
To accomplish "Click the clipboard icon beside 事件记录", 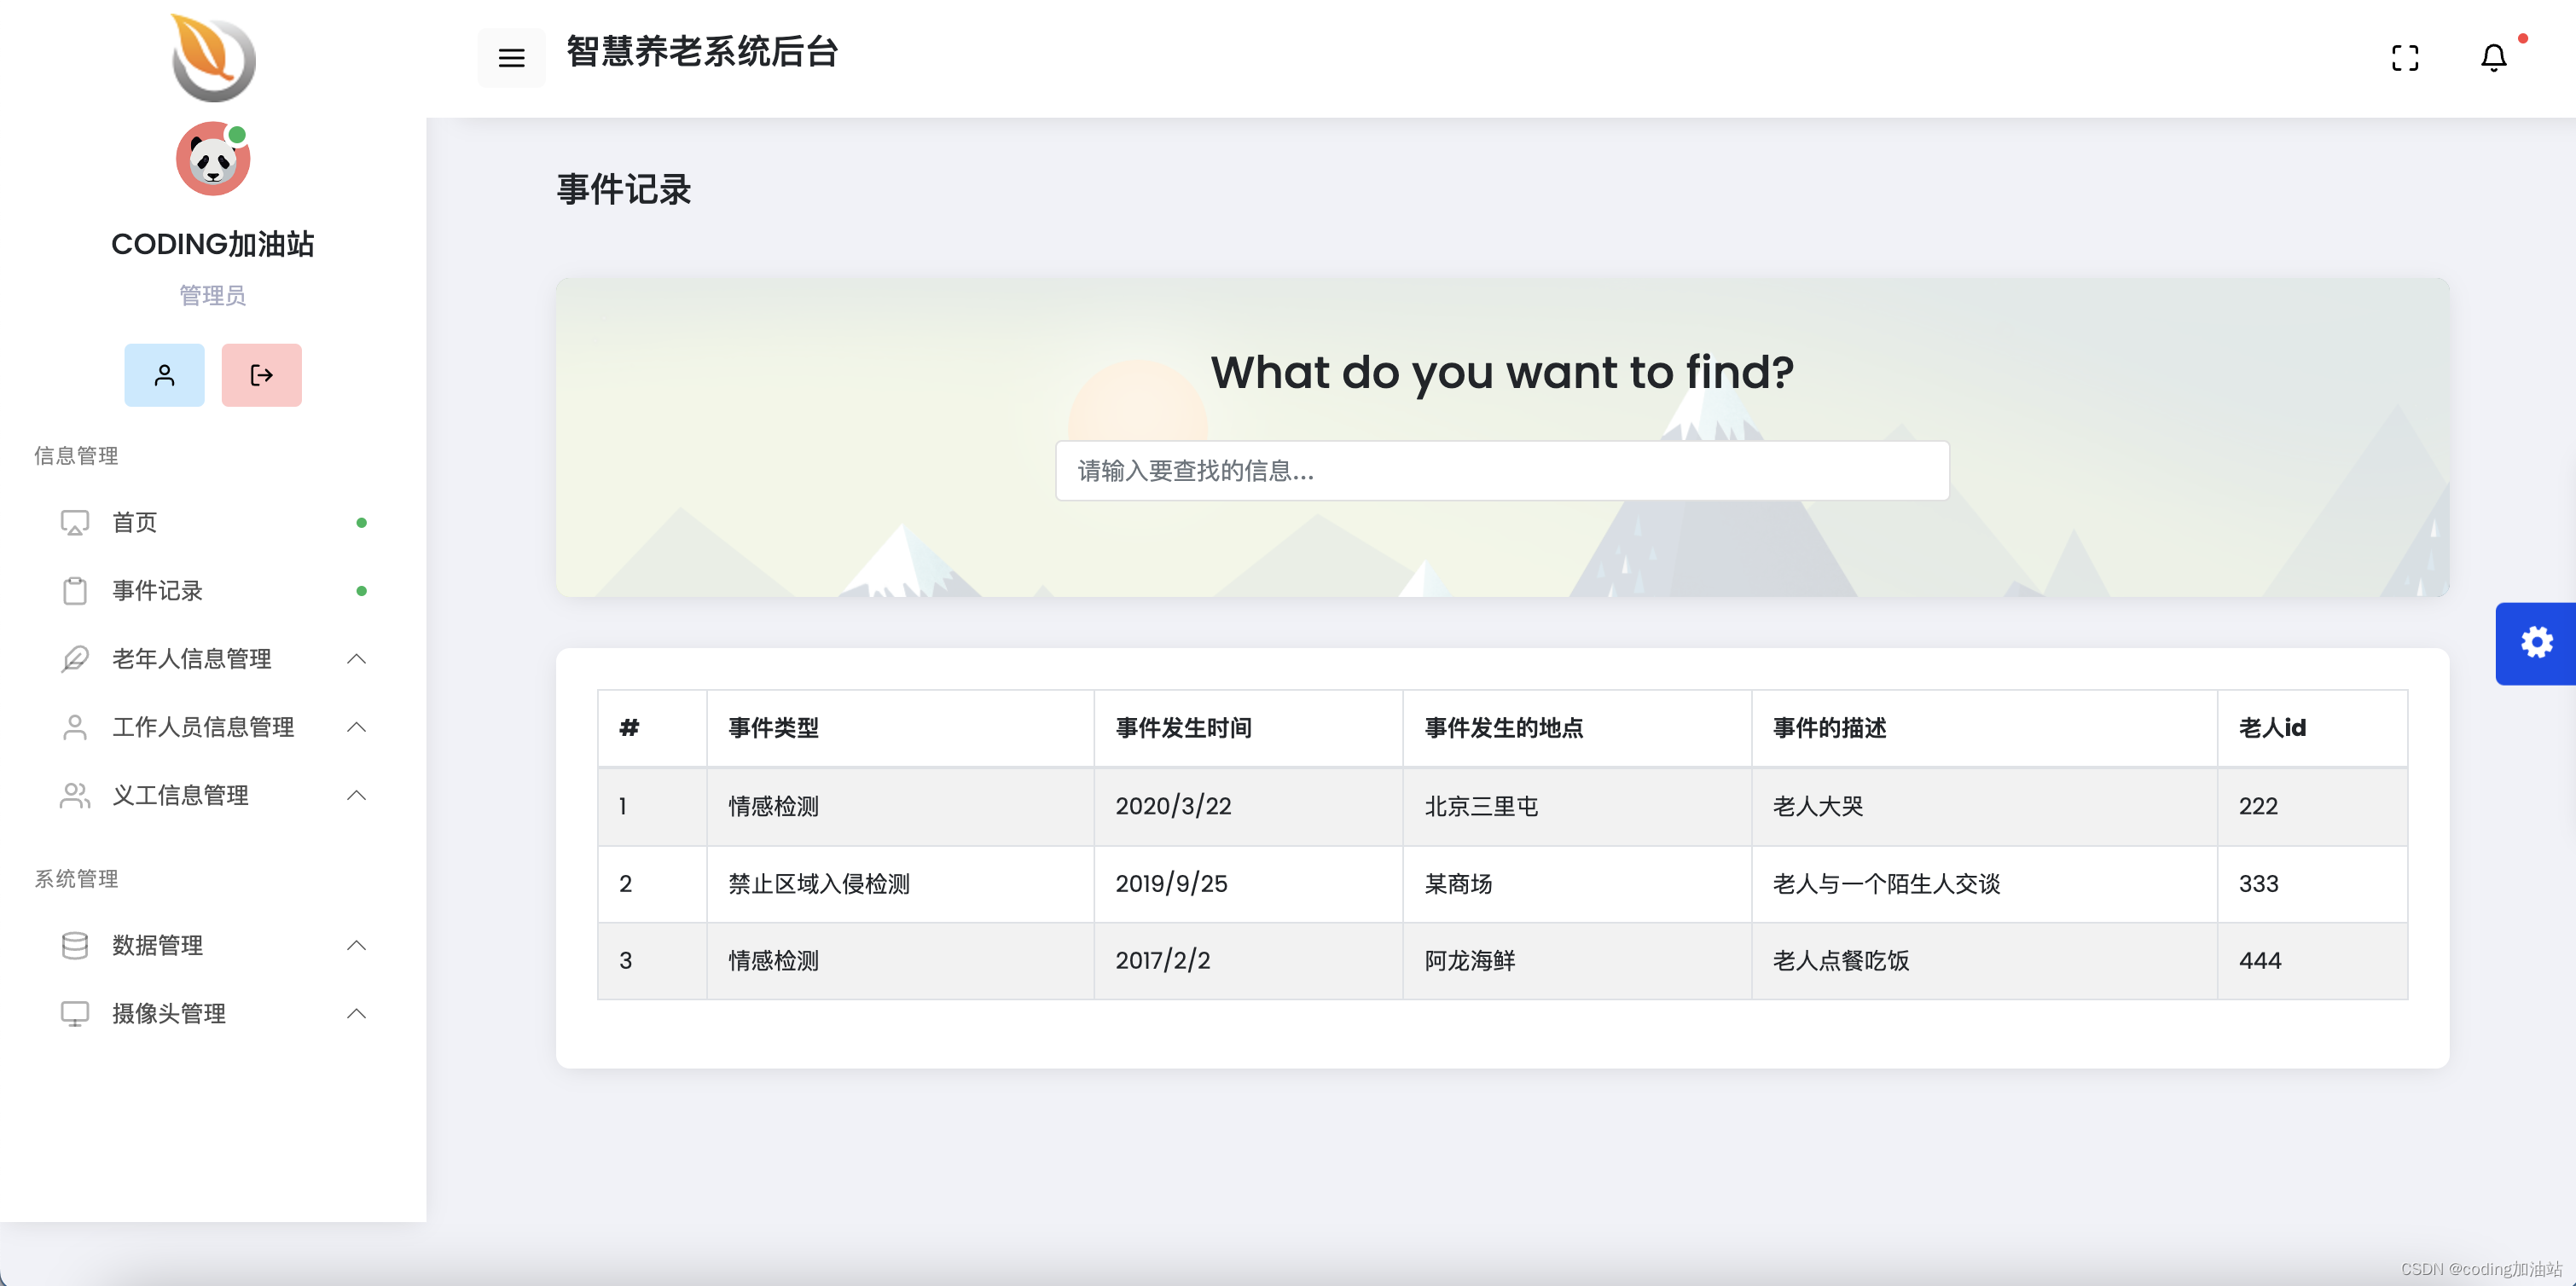I will click(75, 591).
